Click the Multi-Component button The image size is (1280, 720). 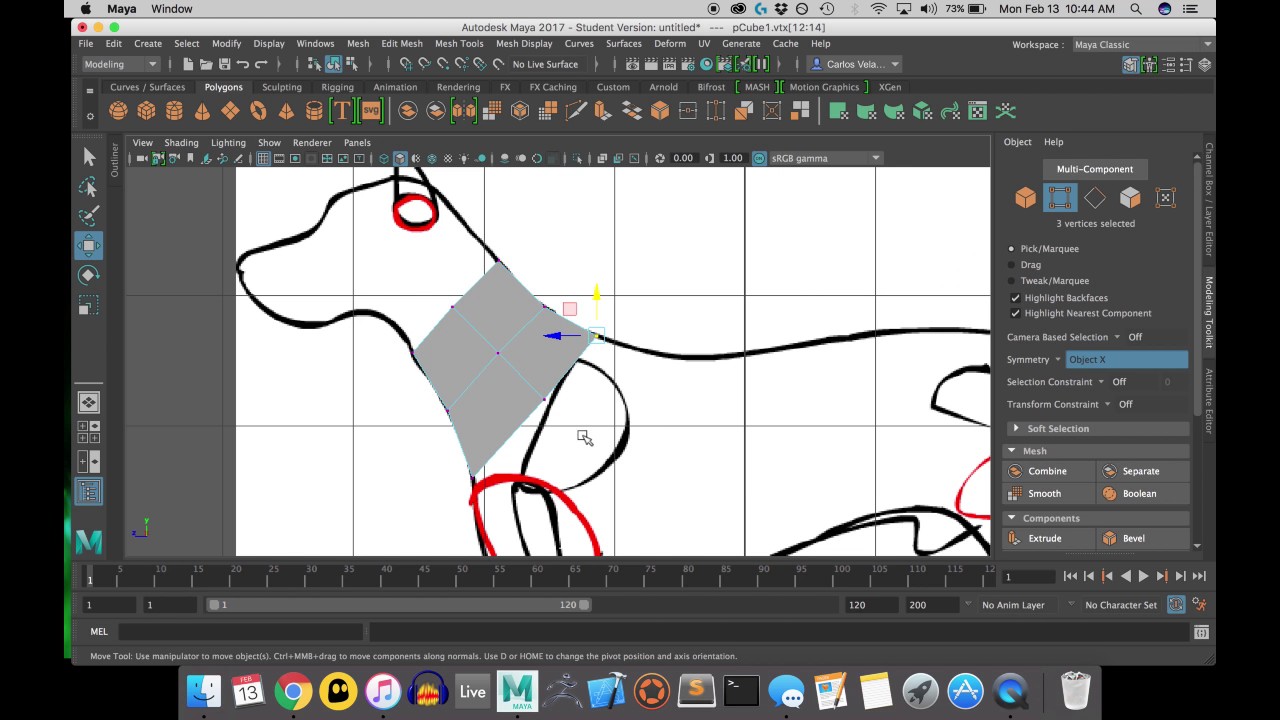1094,169
